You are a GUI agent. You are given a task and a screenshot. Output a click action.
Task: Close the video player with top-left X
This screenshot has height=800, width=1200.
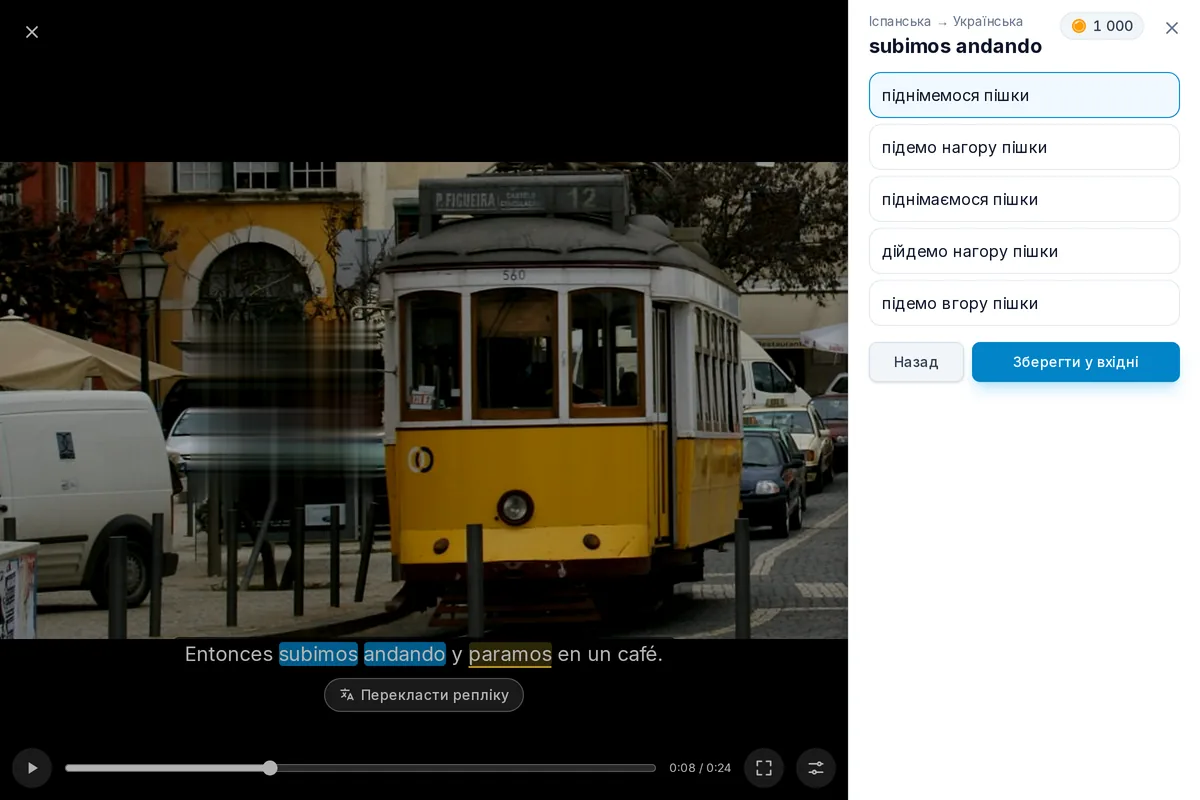(32, 32)
